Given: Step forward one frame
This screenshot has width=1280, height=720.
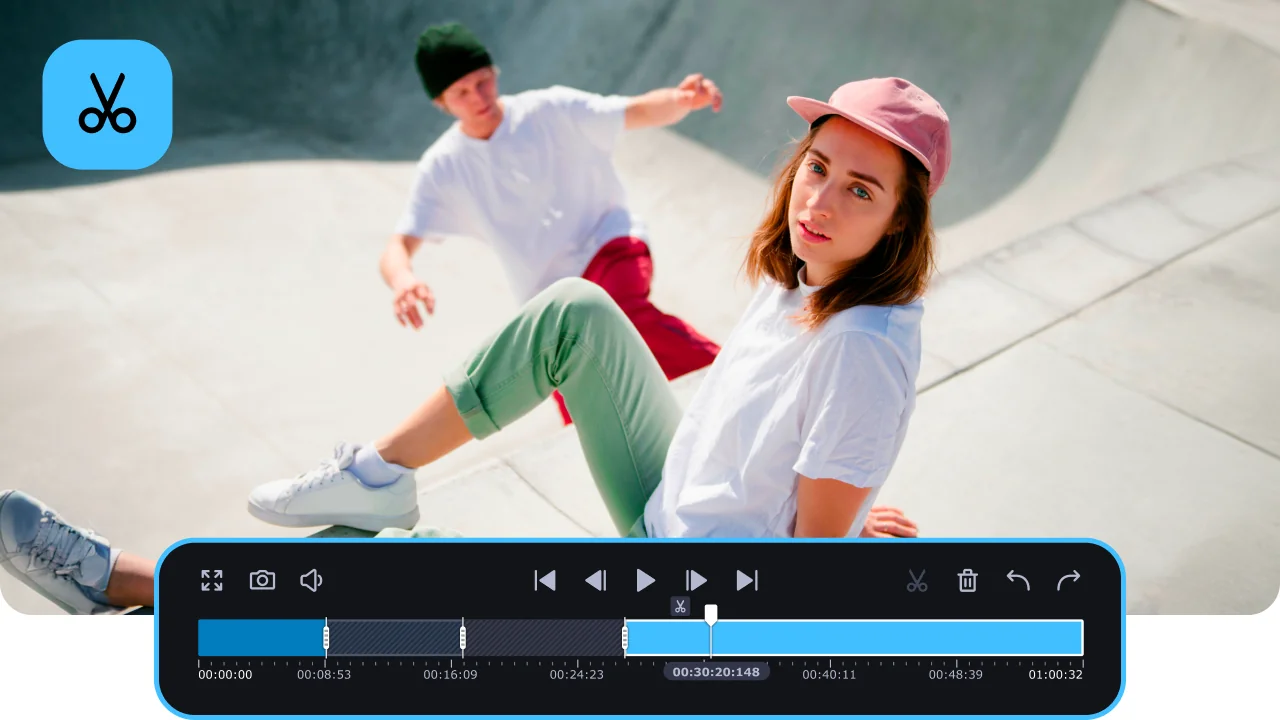Looking at the screenshot, I should [x=696, y=580].
